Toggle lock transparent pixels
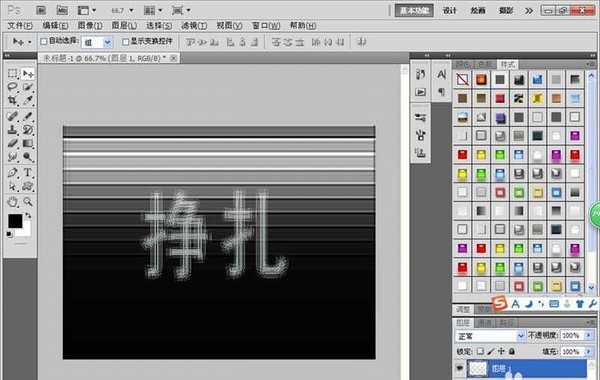Viewport: 600px width, 380px height. [x=480, y=351]
